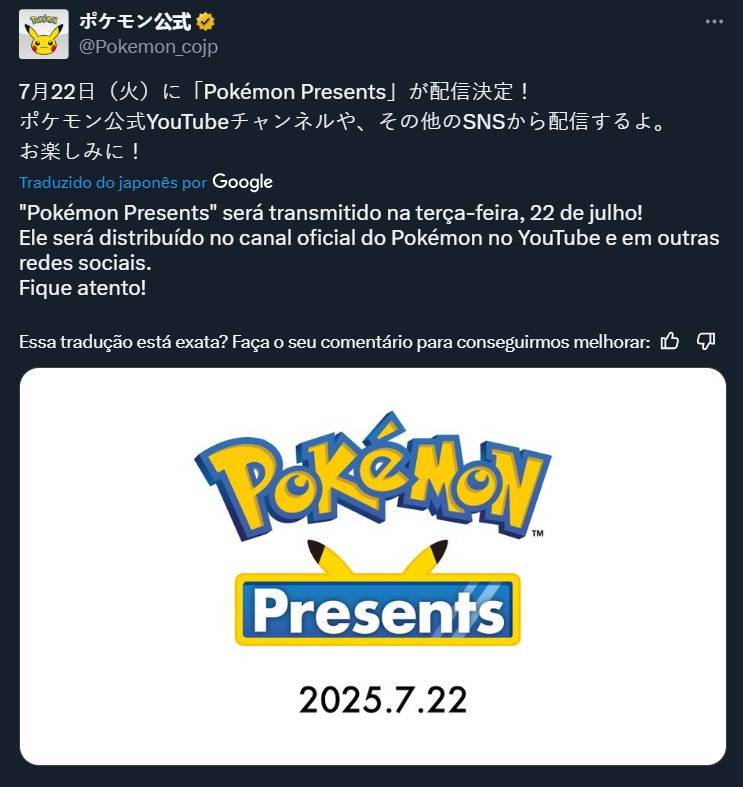
Task: Click the Google logo
Action: 242,182
